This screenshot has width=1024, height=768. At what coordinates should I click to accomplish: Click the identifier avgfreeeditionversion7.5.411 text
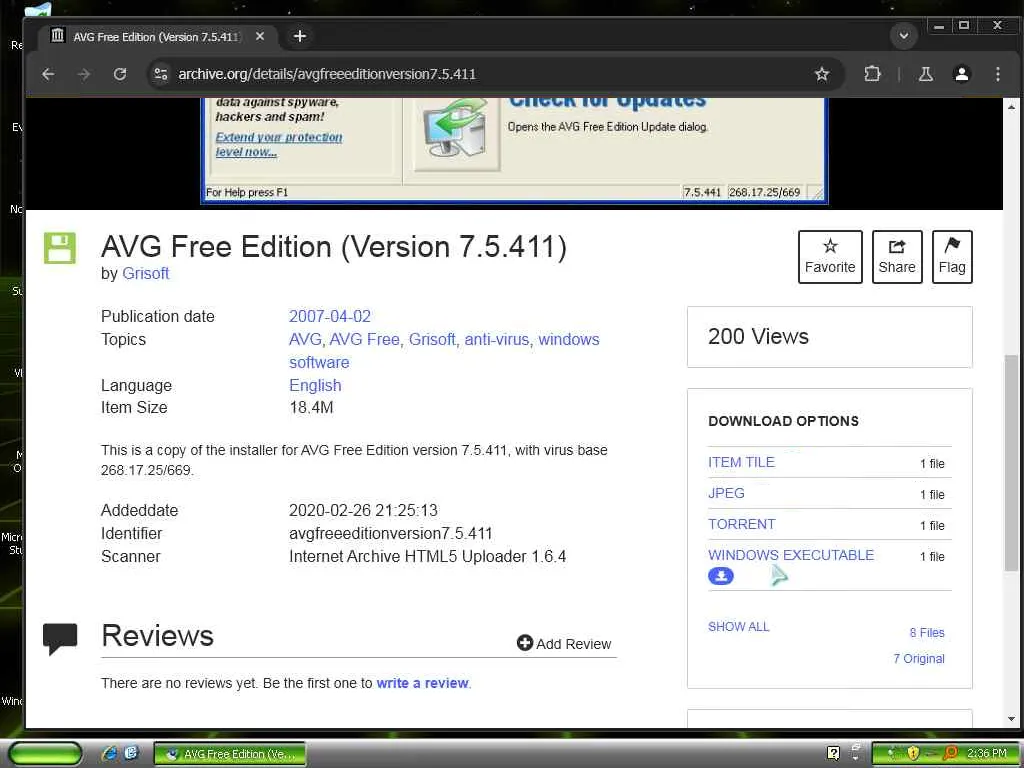[391, 534]
